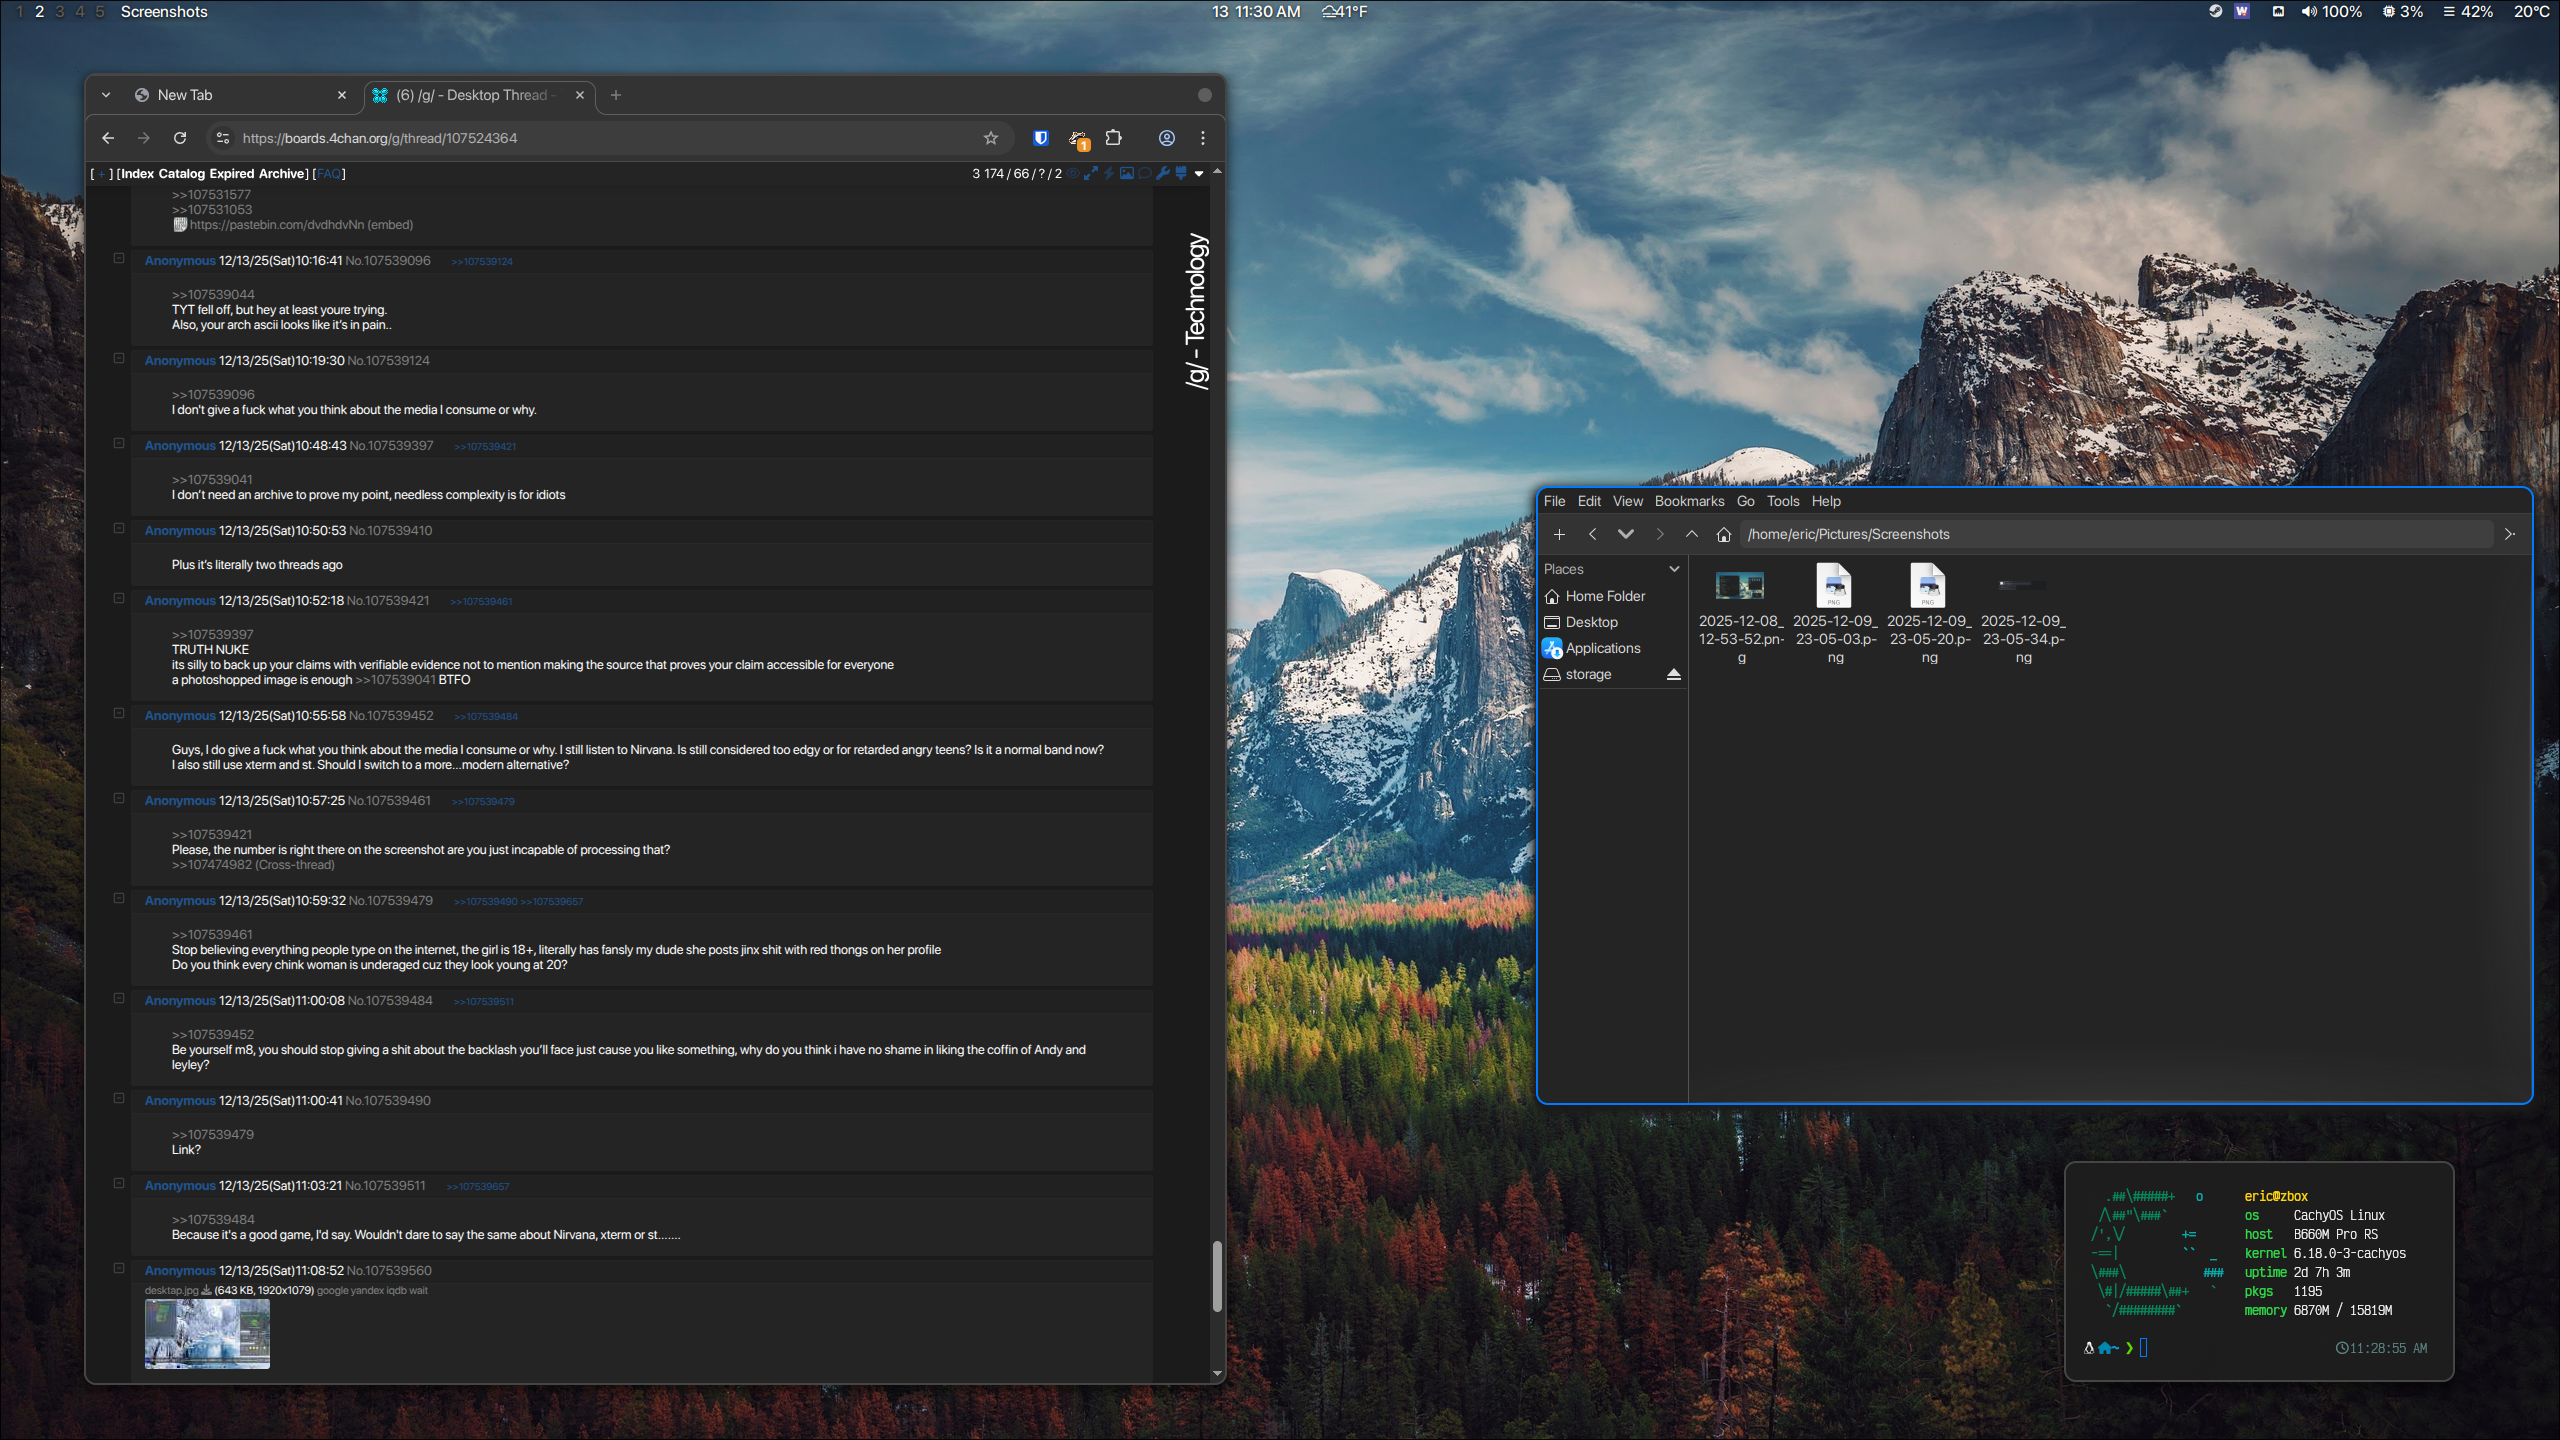Click the Bitwarden extension icon

coord(1041,138)
